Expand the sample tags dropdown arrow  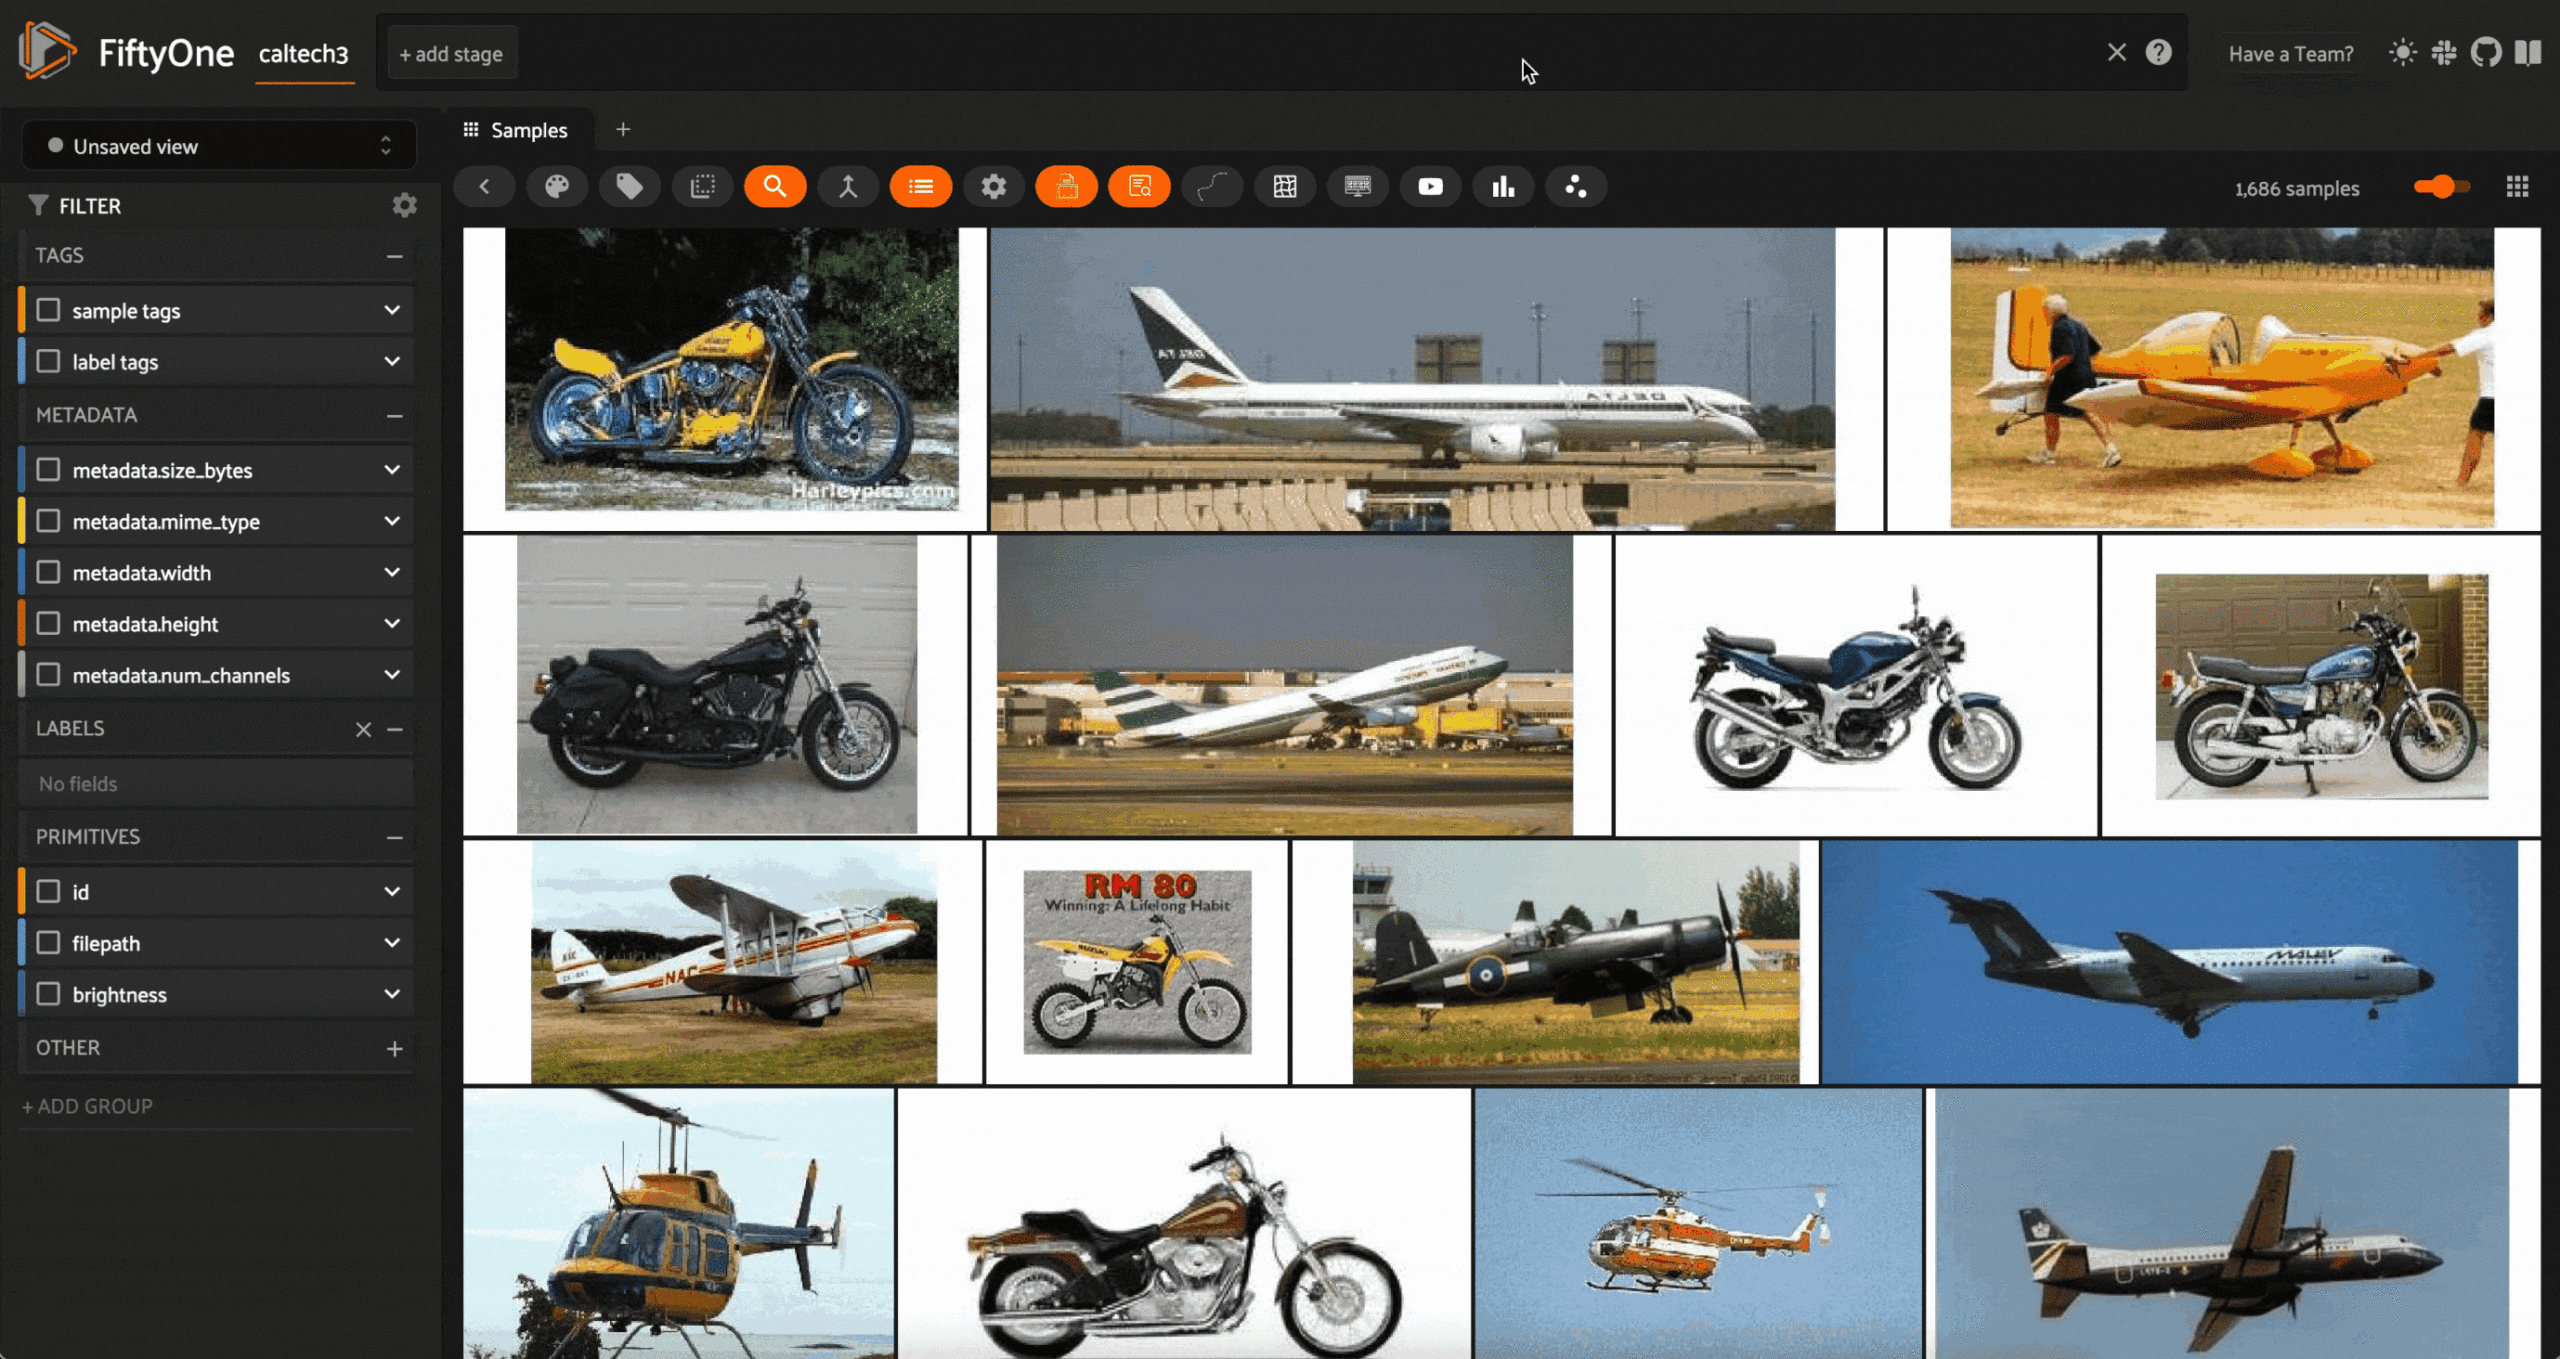coord(392,310)
